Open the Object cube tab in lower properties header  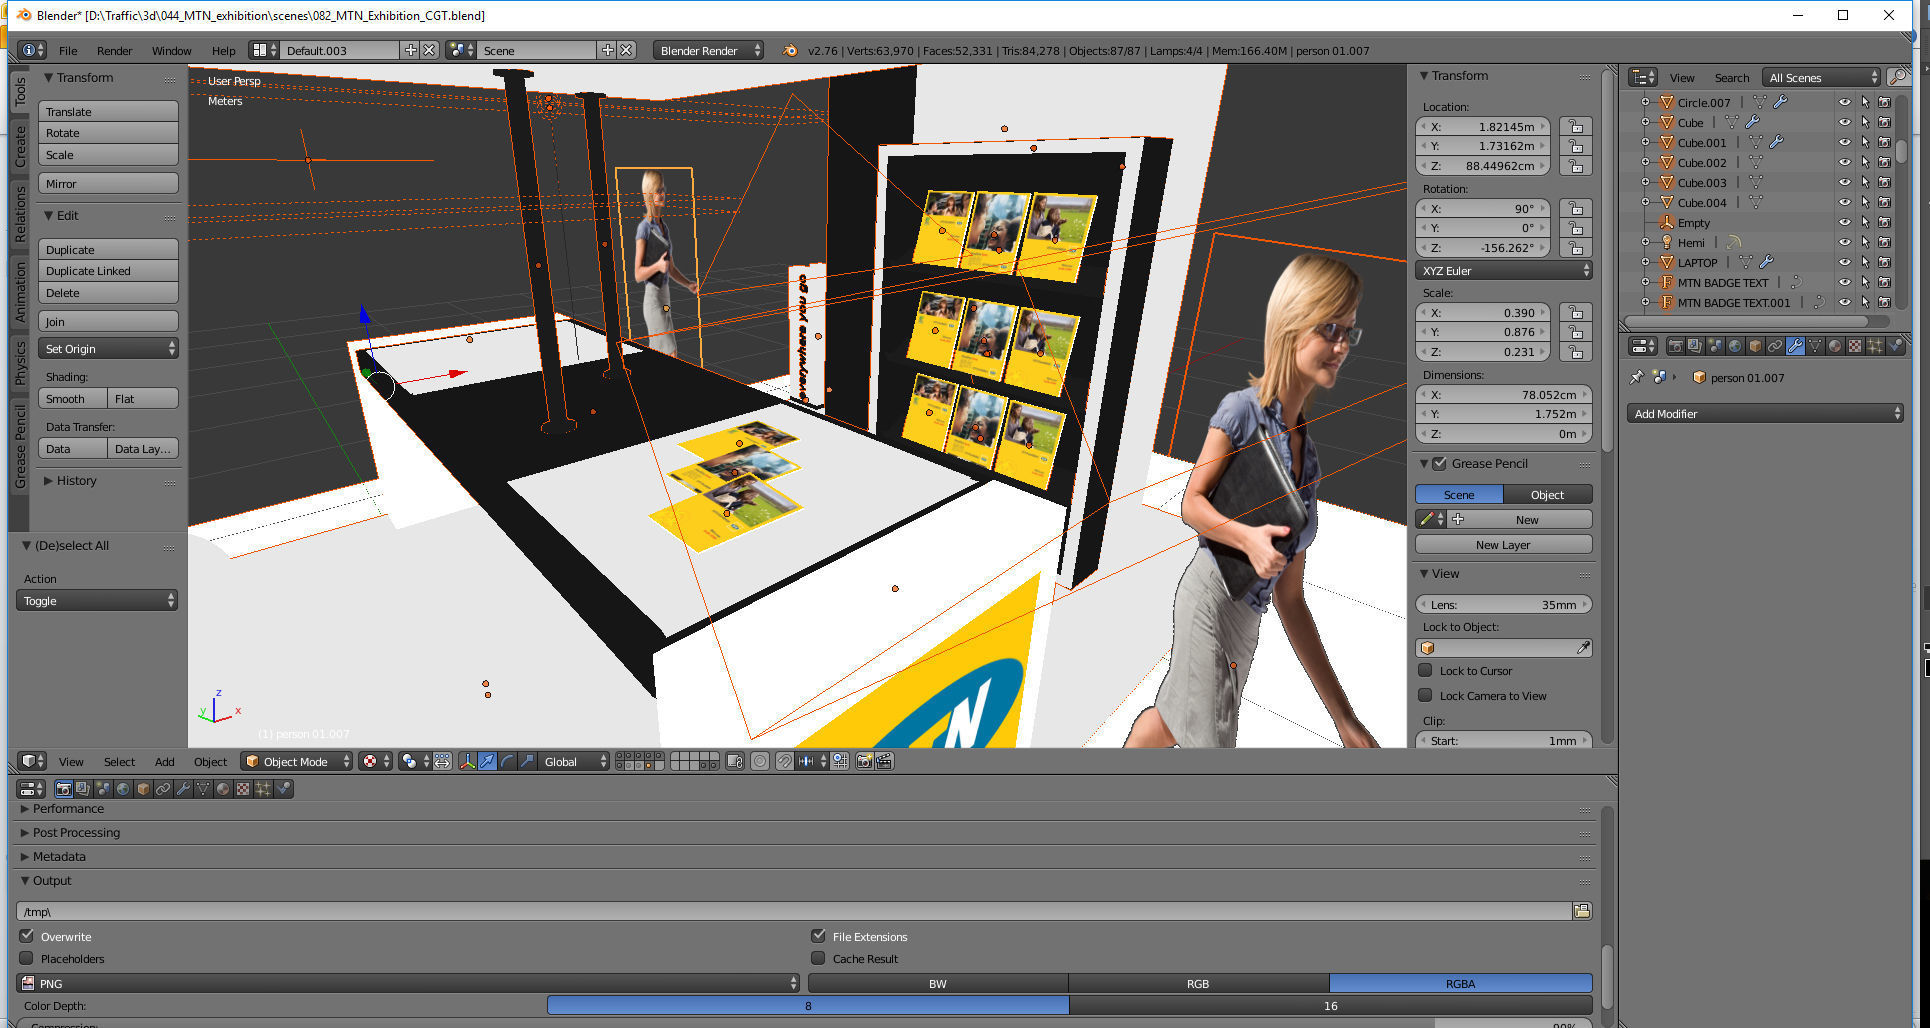(143, 789)
